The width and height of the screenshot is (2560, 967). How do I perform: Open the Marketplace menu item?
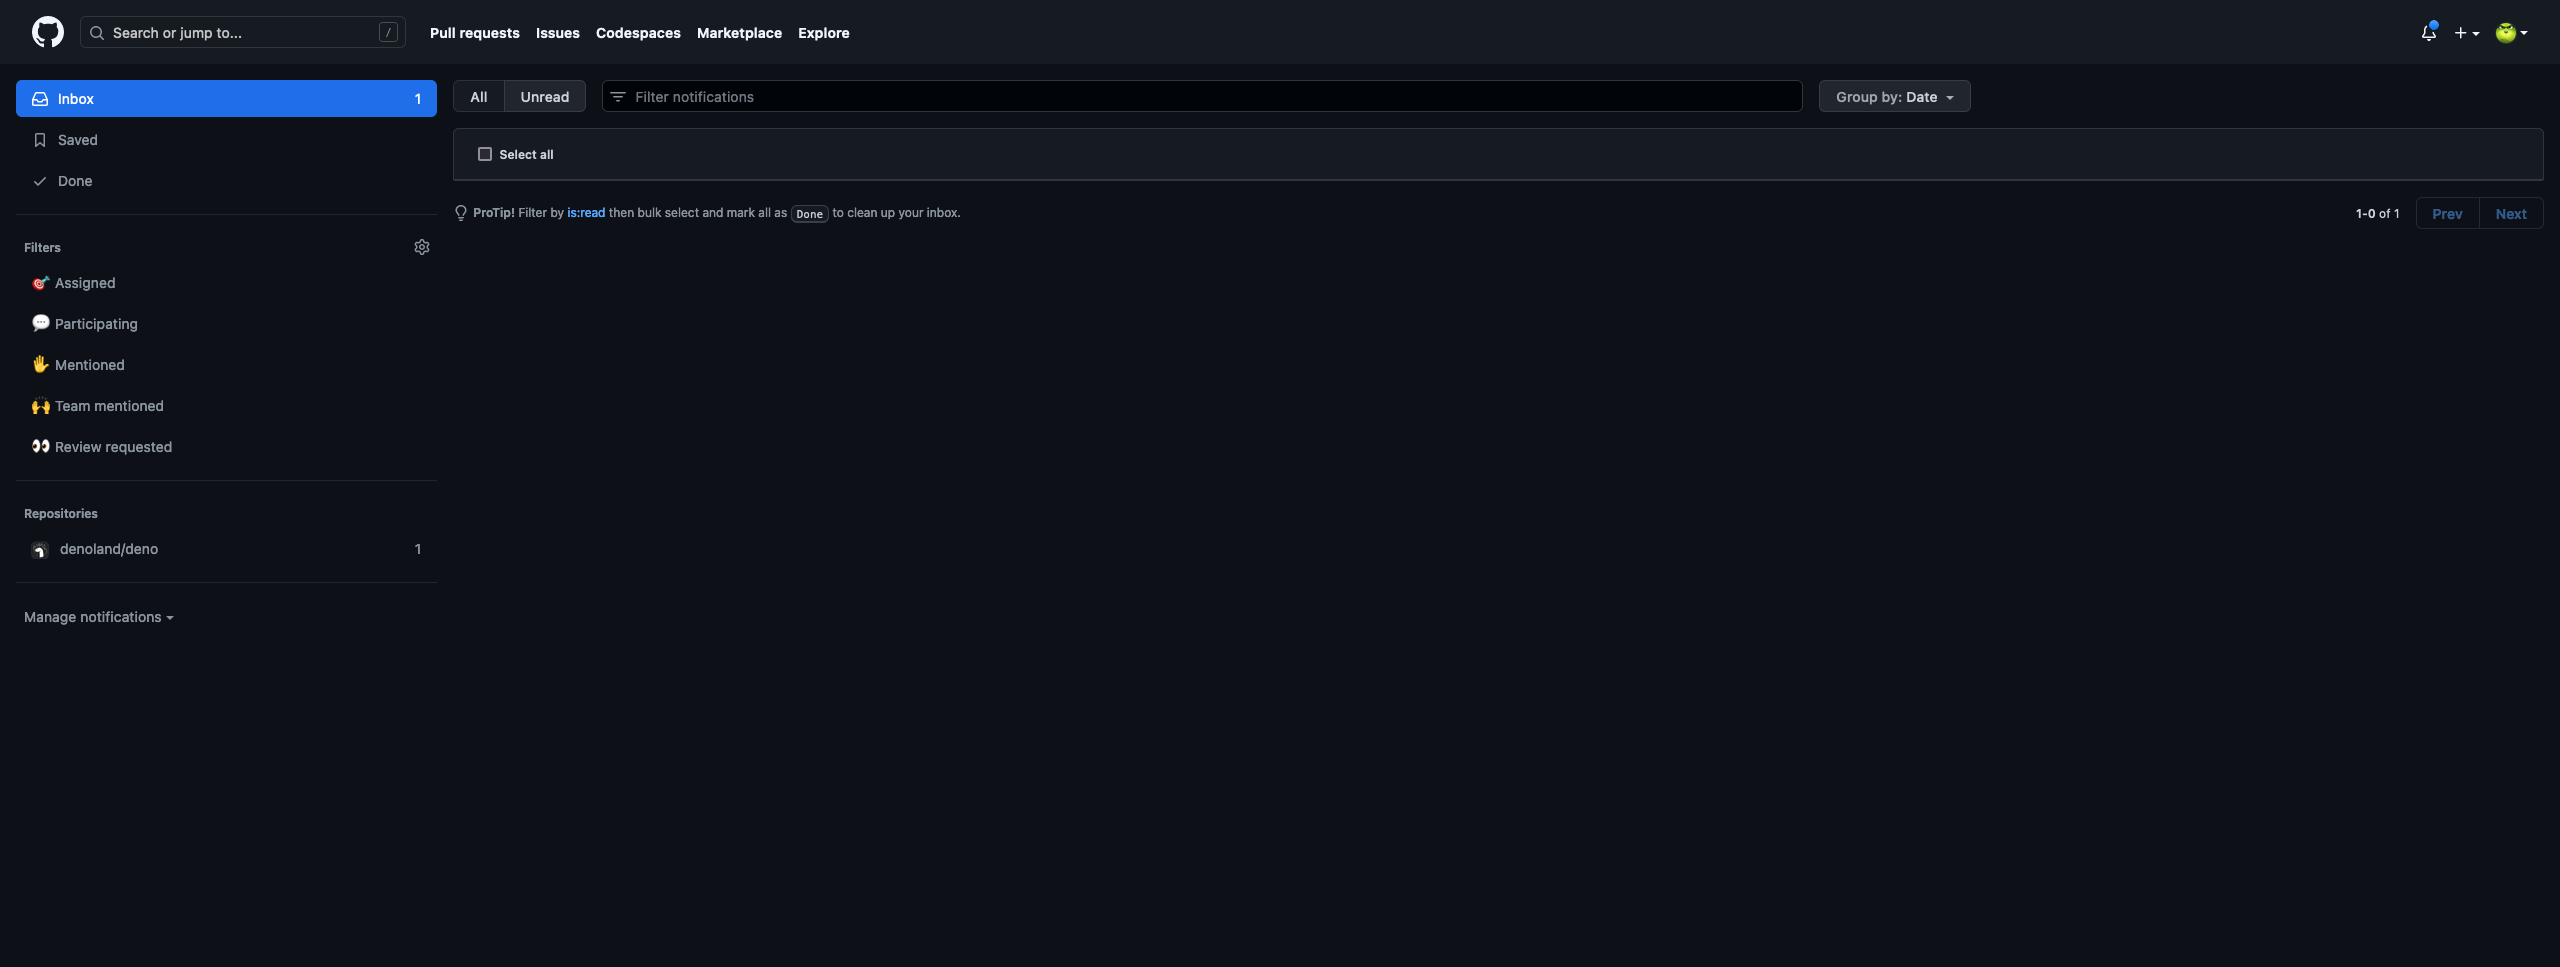[x=739, y=32]
